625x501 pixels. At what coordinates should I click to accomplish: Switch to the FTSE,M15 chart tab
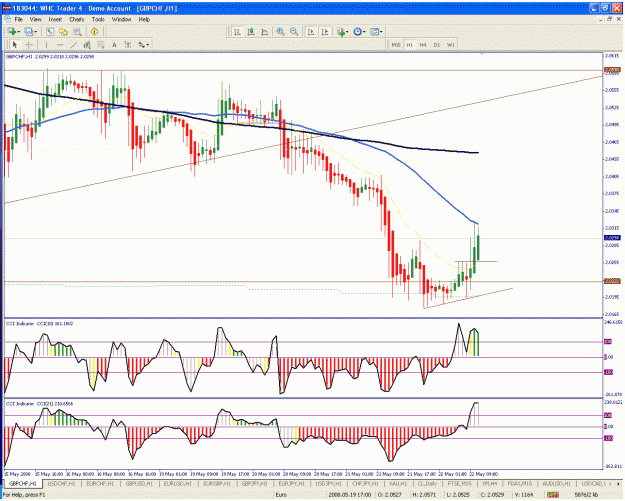tap(459, 484)
